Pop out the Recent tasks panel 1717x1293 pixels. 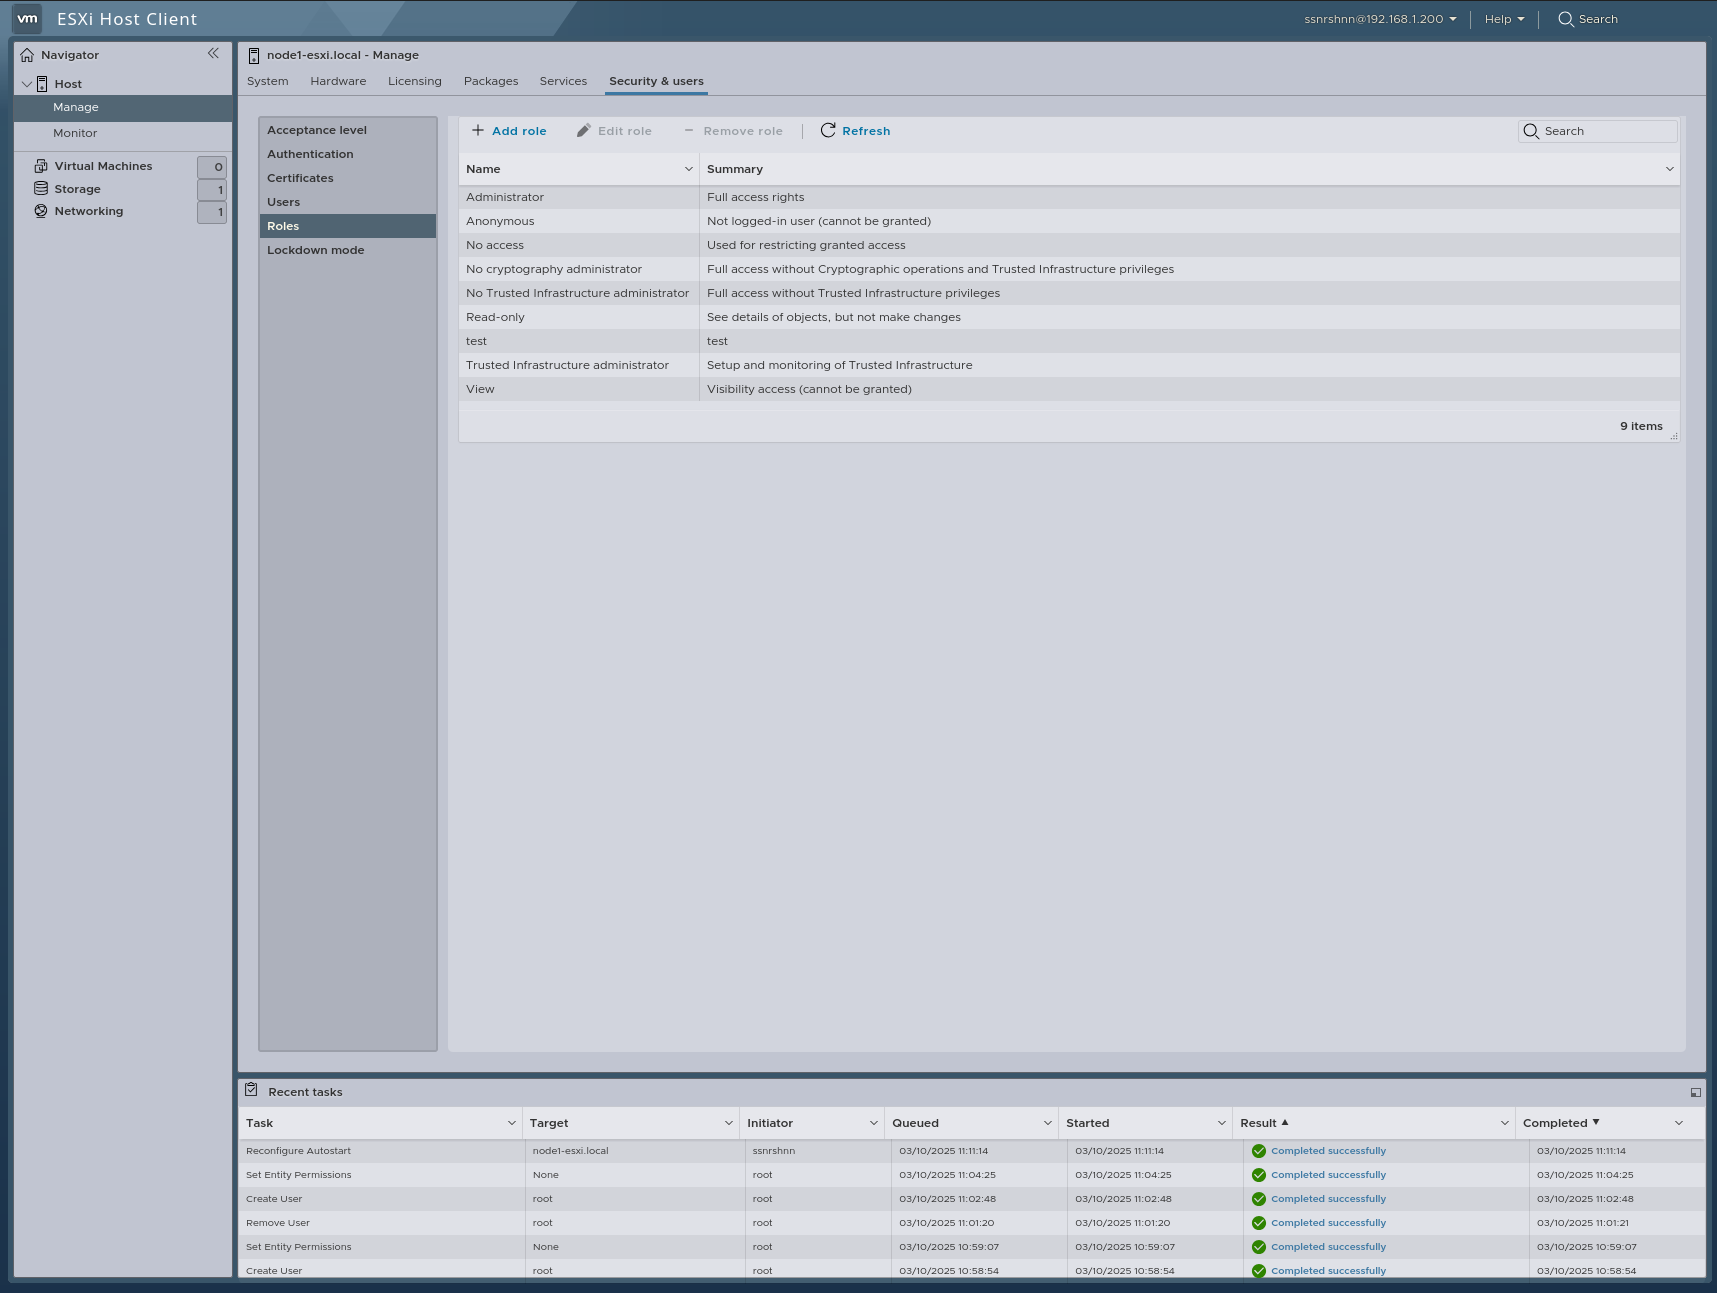pyautogui.click(x=1695, y=1091)
